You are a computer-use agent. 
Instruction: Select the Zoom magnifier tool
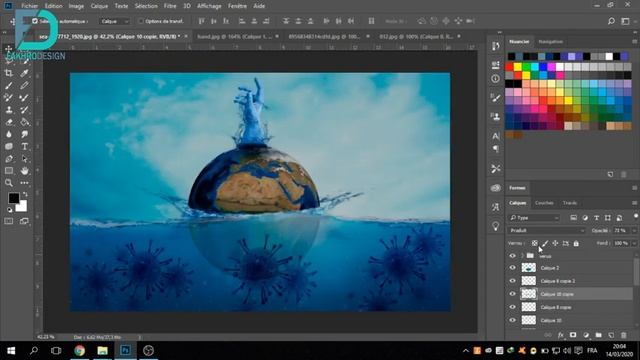click(x=9, y=183)
